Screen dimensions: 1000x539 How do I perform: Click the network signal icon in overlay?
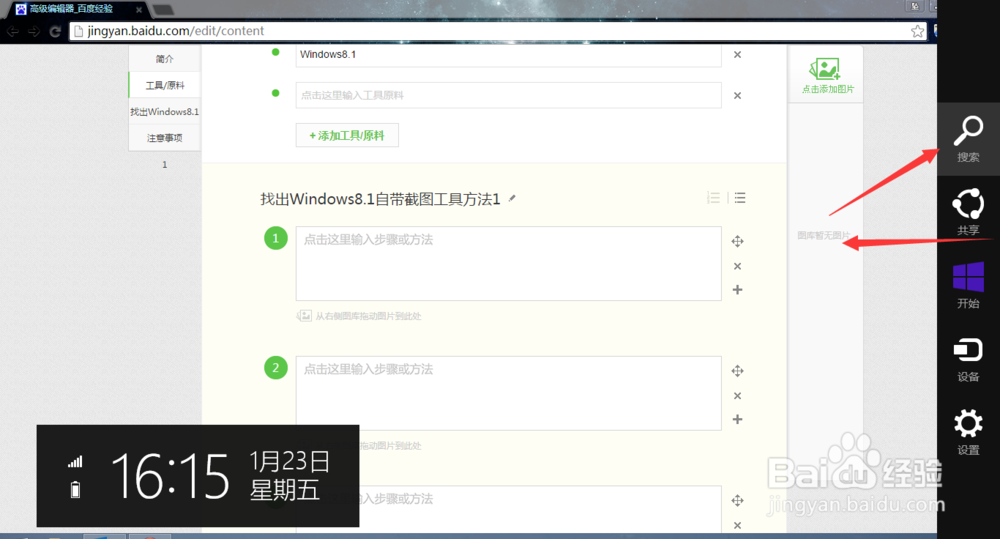(x=75, y=462)
